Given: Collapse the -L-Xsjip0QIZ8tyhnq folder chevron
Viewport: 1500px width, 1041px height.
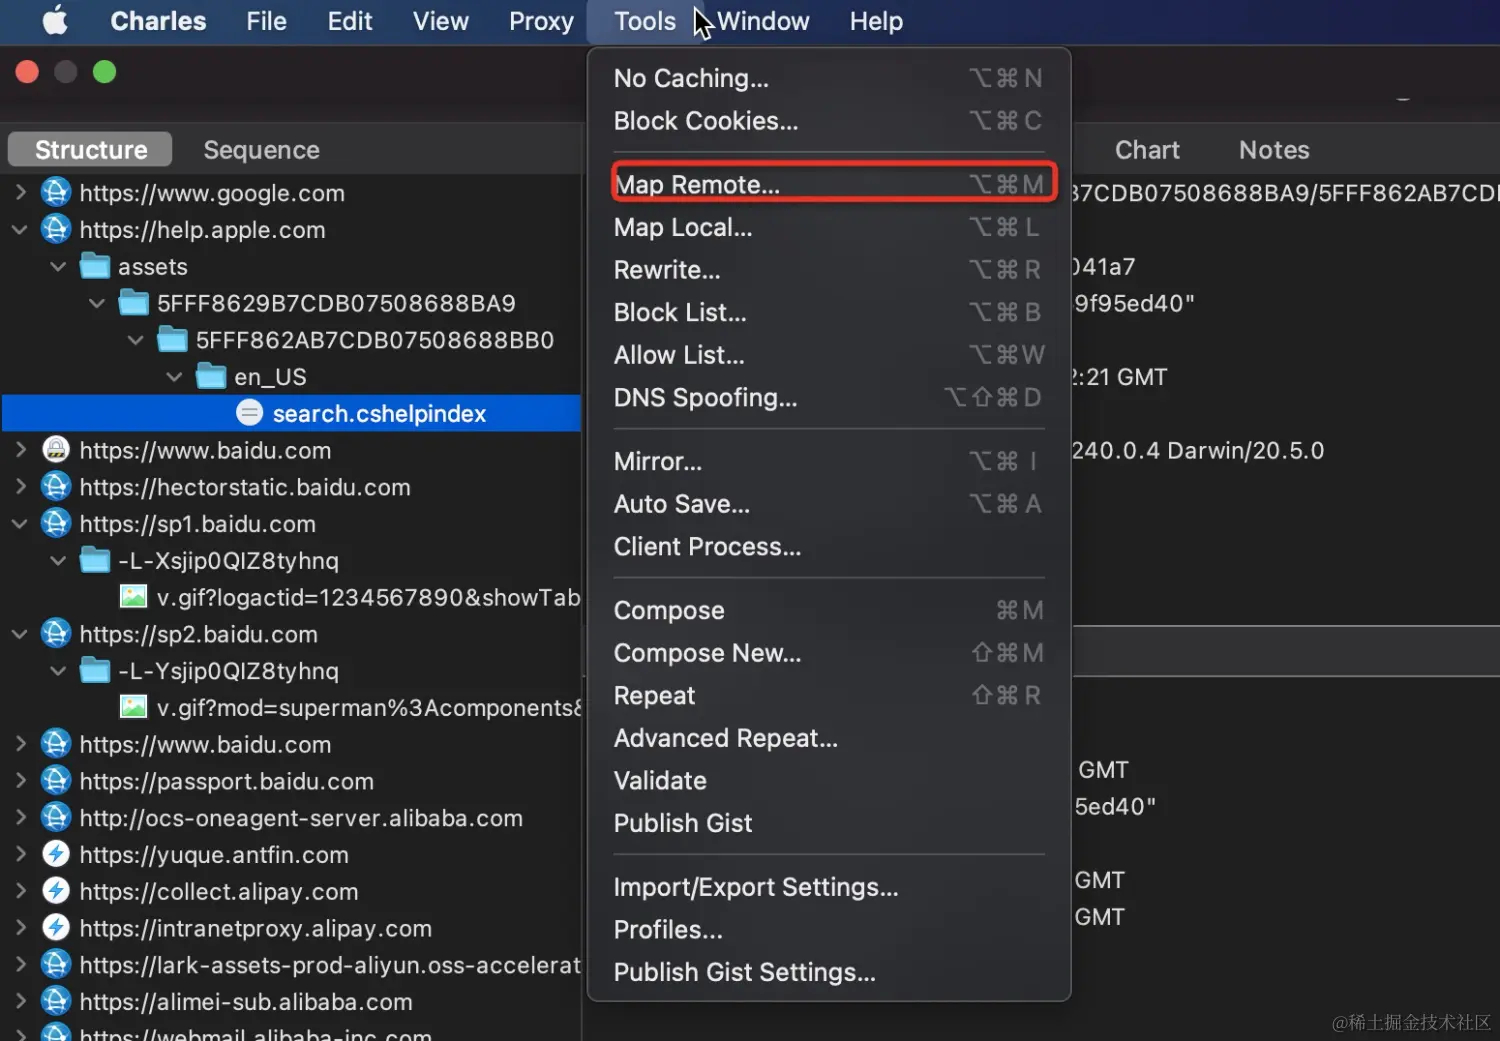Looking at the screenshot, I should (x=58, y=560).
